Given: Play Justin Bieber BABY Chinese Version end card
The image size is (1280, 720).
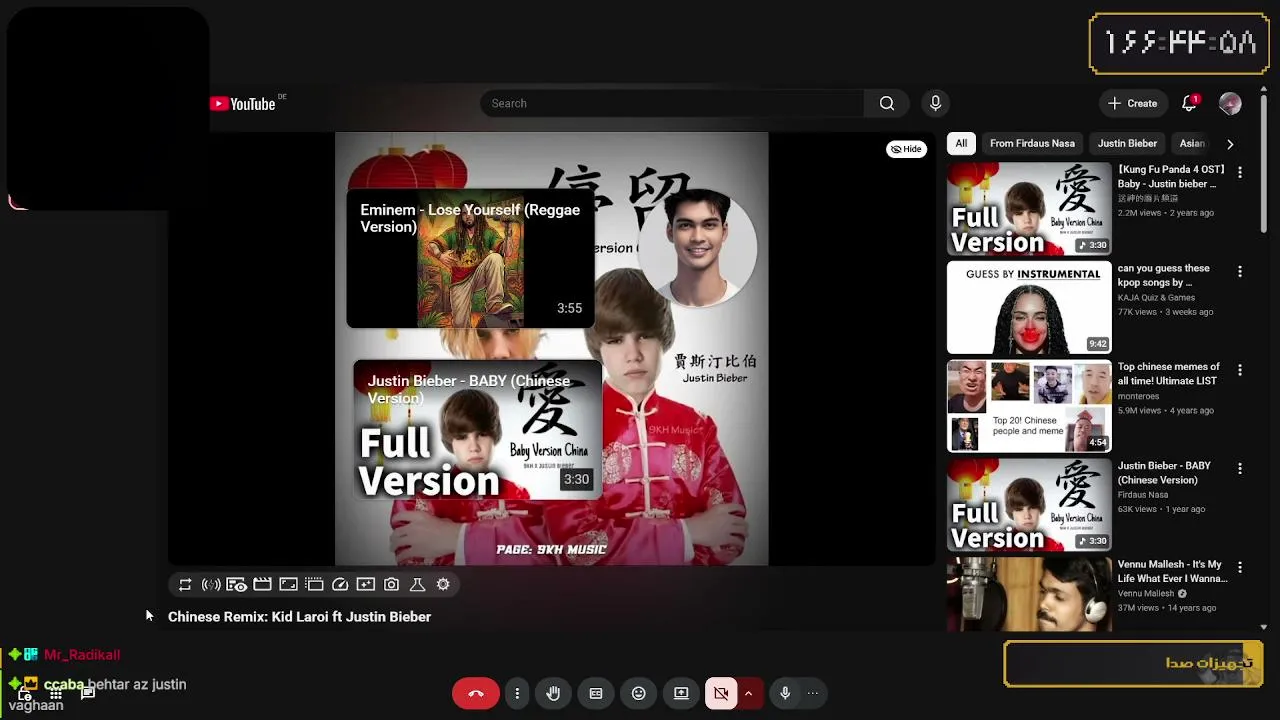Looking at the screenshot, I should coord(477,430).
